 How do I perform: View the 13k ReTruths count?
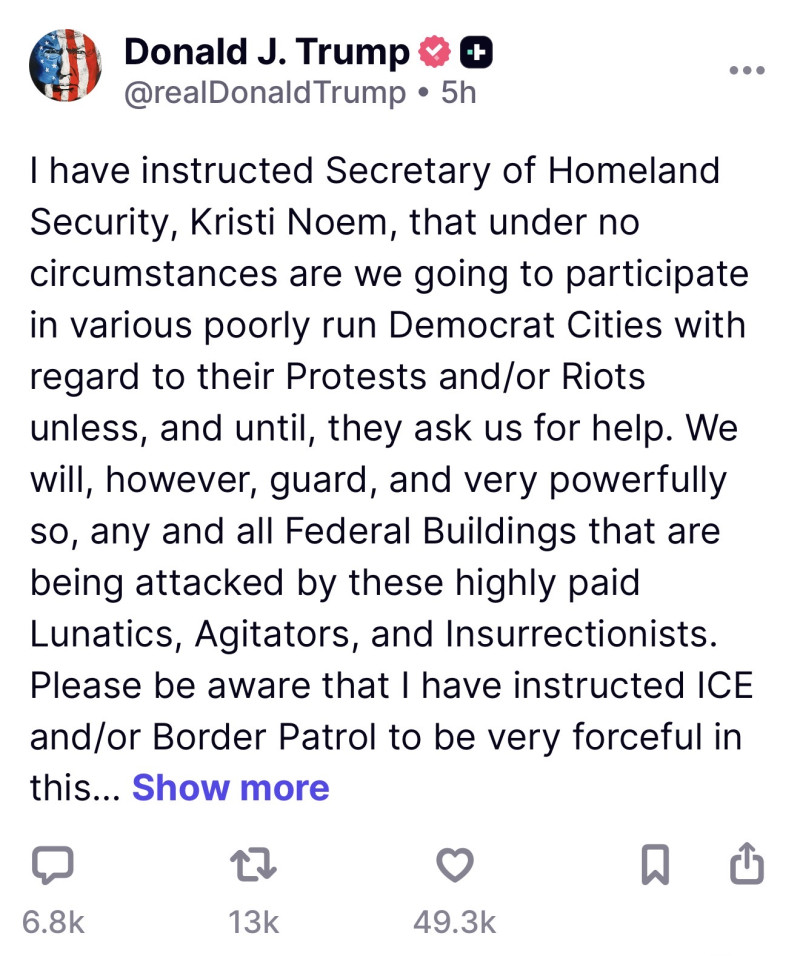coord(253,922)
